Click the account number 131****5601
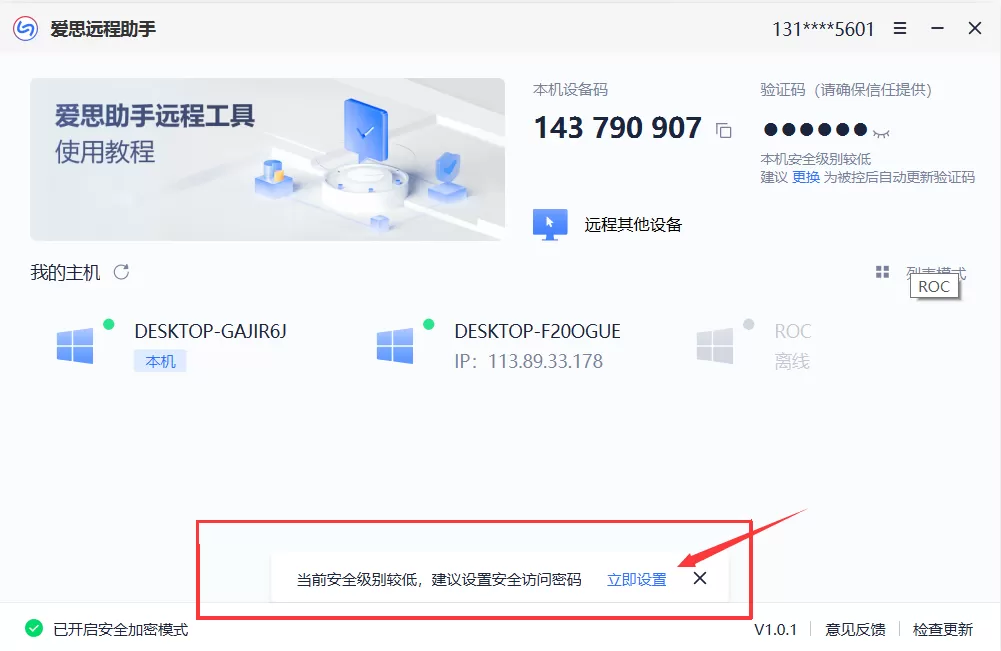The width and height of the screenshot is (1001, 651). (x=822, y=29)
